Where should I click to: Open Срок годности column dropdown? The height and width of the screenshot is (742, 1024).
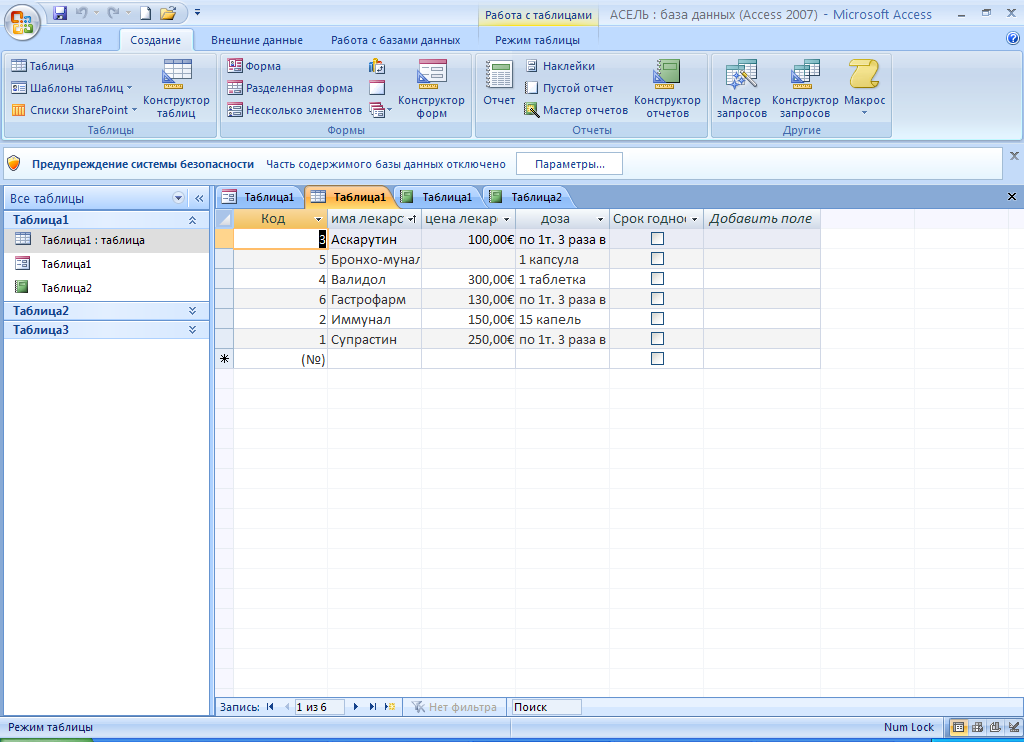tap(694, 219)
